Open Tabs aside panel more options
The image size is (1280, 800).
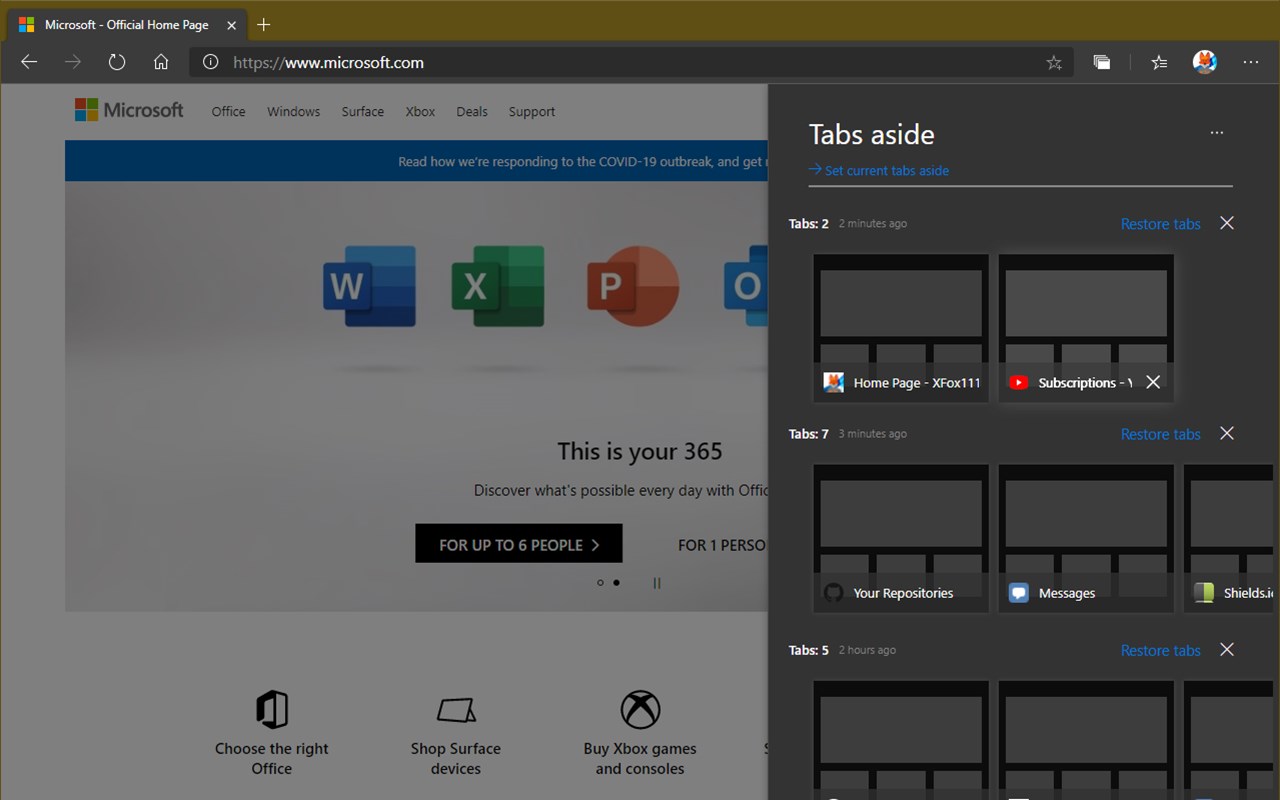coord(1217,132)
